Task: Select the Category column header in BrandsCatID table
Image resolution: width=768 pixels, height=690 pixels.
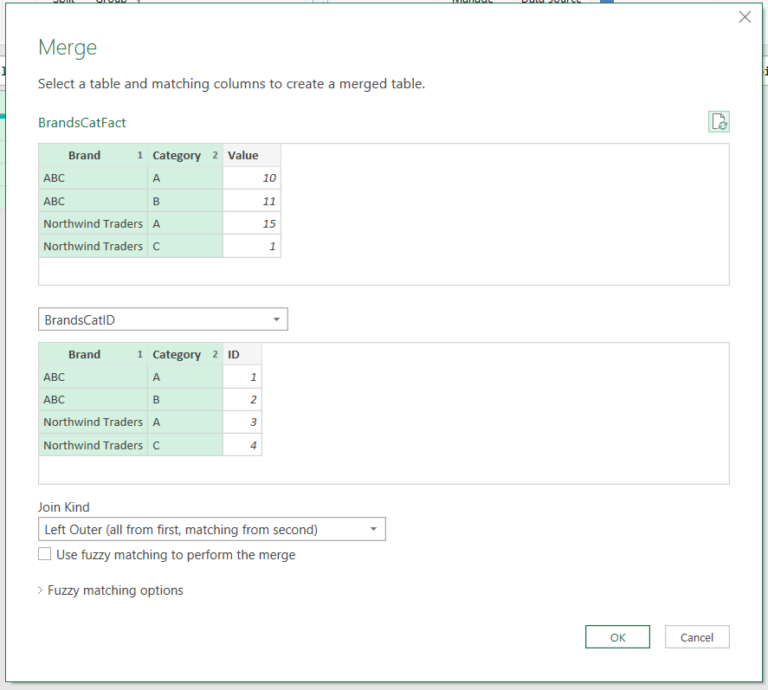Action: coord(185,354)
